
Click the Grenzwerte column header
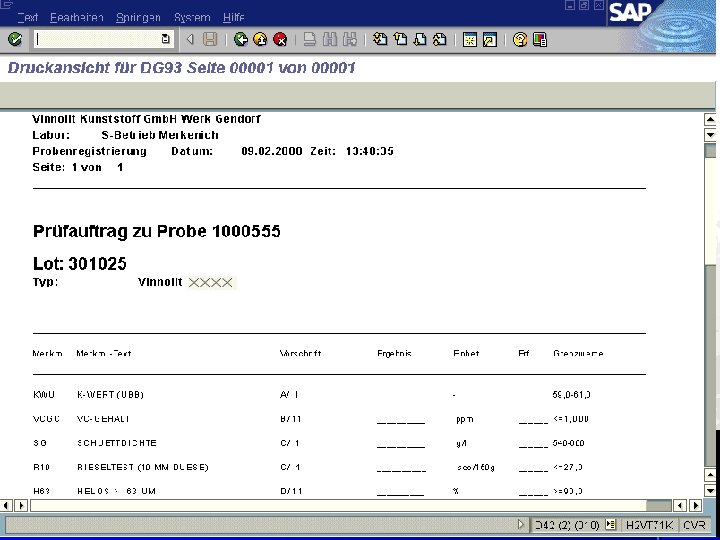pyautogui.click(x=578, y=354)
